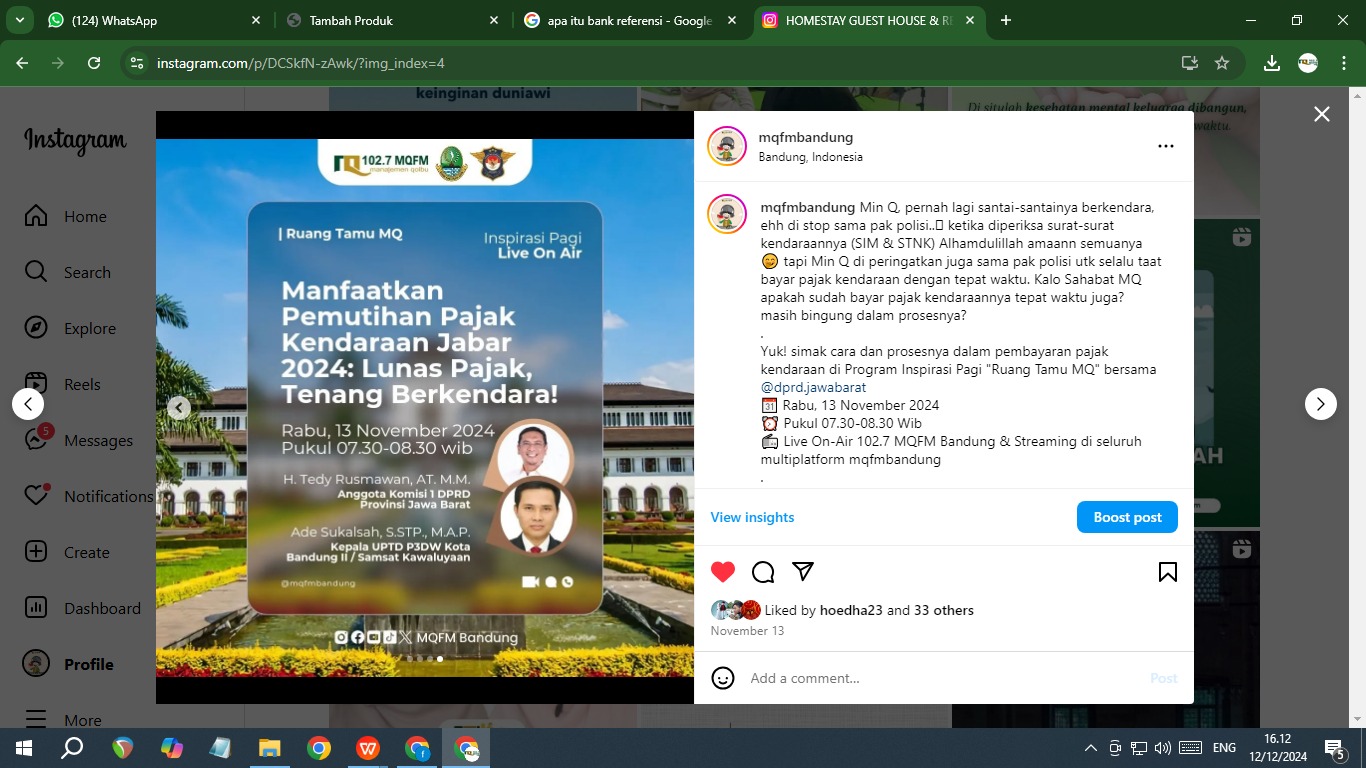Open Dashboard in sidebar
Viewport: 1366px width, 768px height.
[82, 608]
